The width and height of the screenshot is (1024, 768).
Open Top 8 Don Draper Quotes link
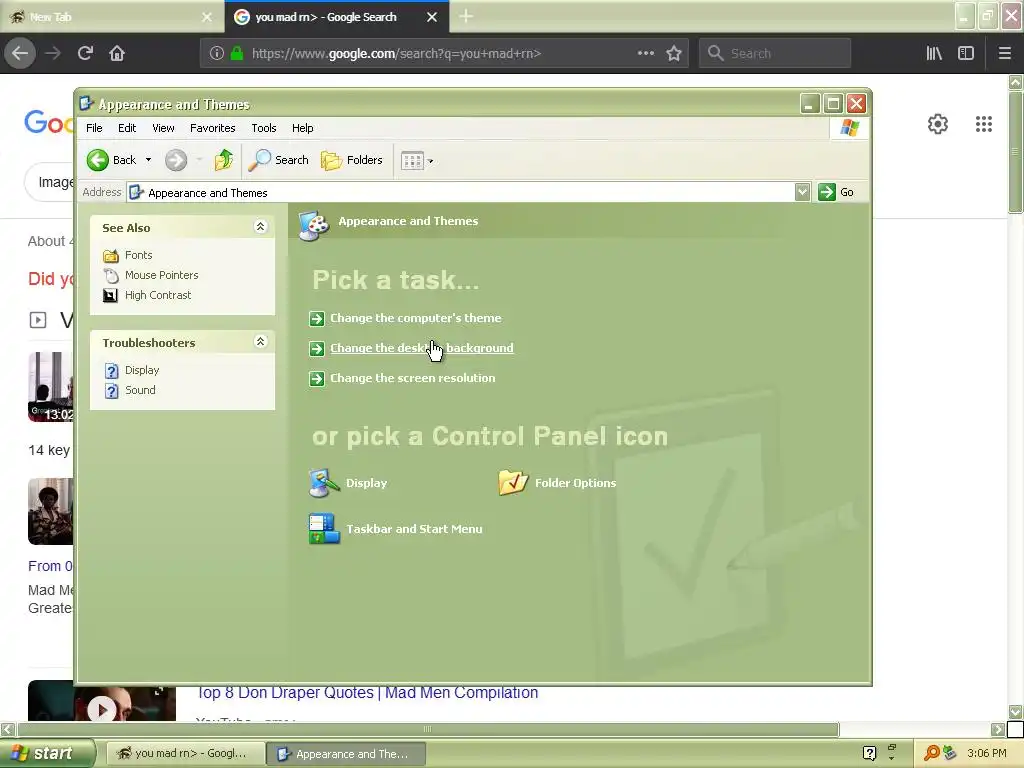pos(367,693)
